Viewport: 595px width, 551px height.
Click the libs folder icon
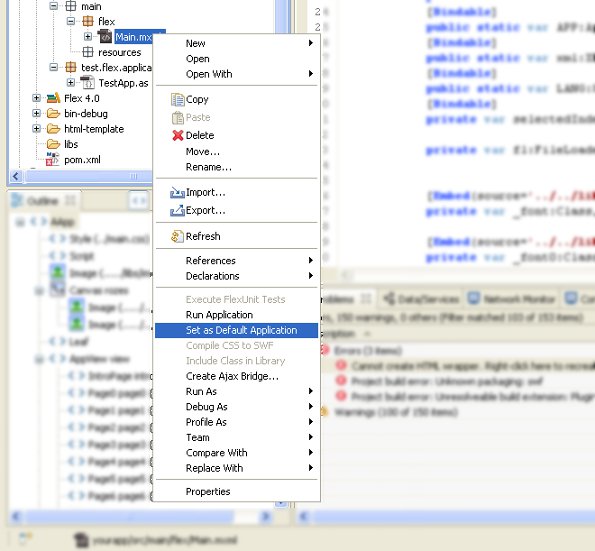point(54,144)
